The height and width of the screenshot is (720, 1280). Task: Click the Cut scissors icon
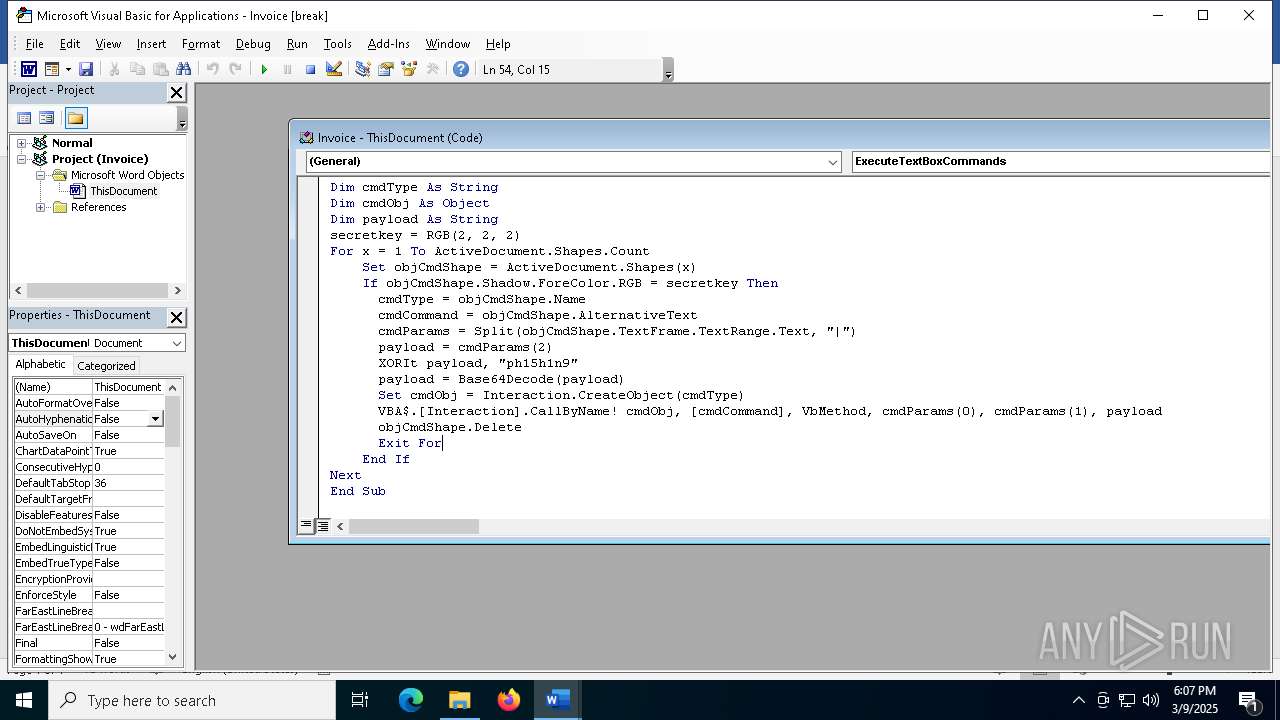pos(114,69)
